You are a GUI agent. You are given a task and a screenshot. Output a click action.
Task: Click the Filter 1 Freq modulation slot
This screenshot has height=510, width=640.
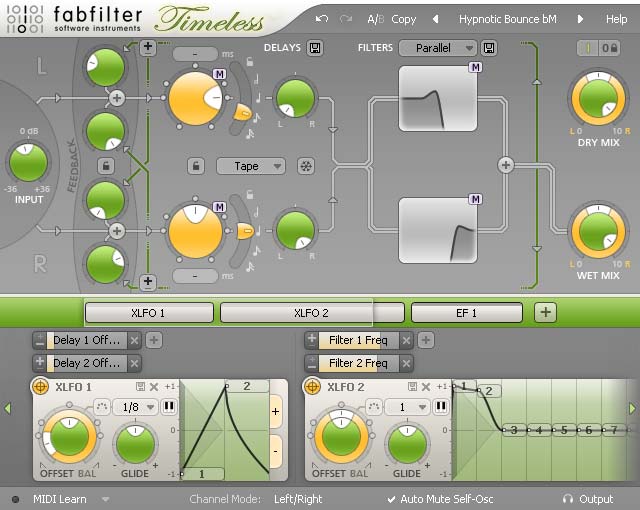[x=358, y=340]
